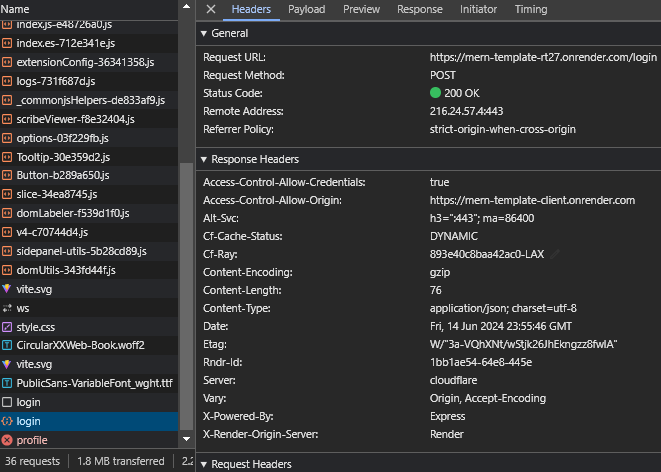Click the script icon beside domUtils-343fd44f.js
Image resolution: width=661 pixels, height=472 pixels.
click(7, 270)
